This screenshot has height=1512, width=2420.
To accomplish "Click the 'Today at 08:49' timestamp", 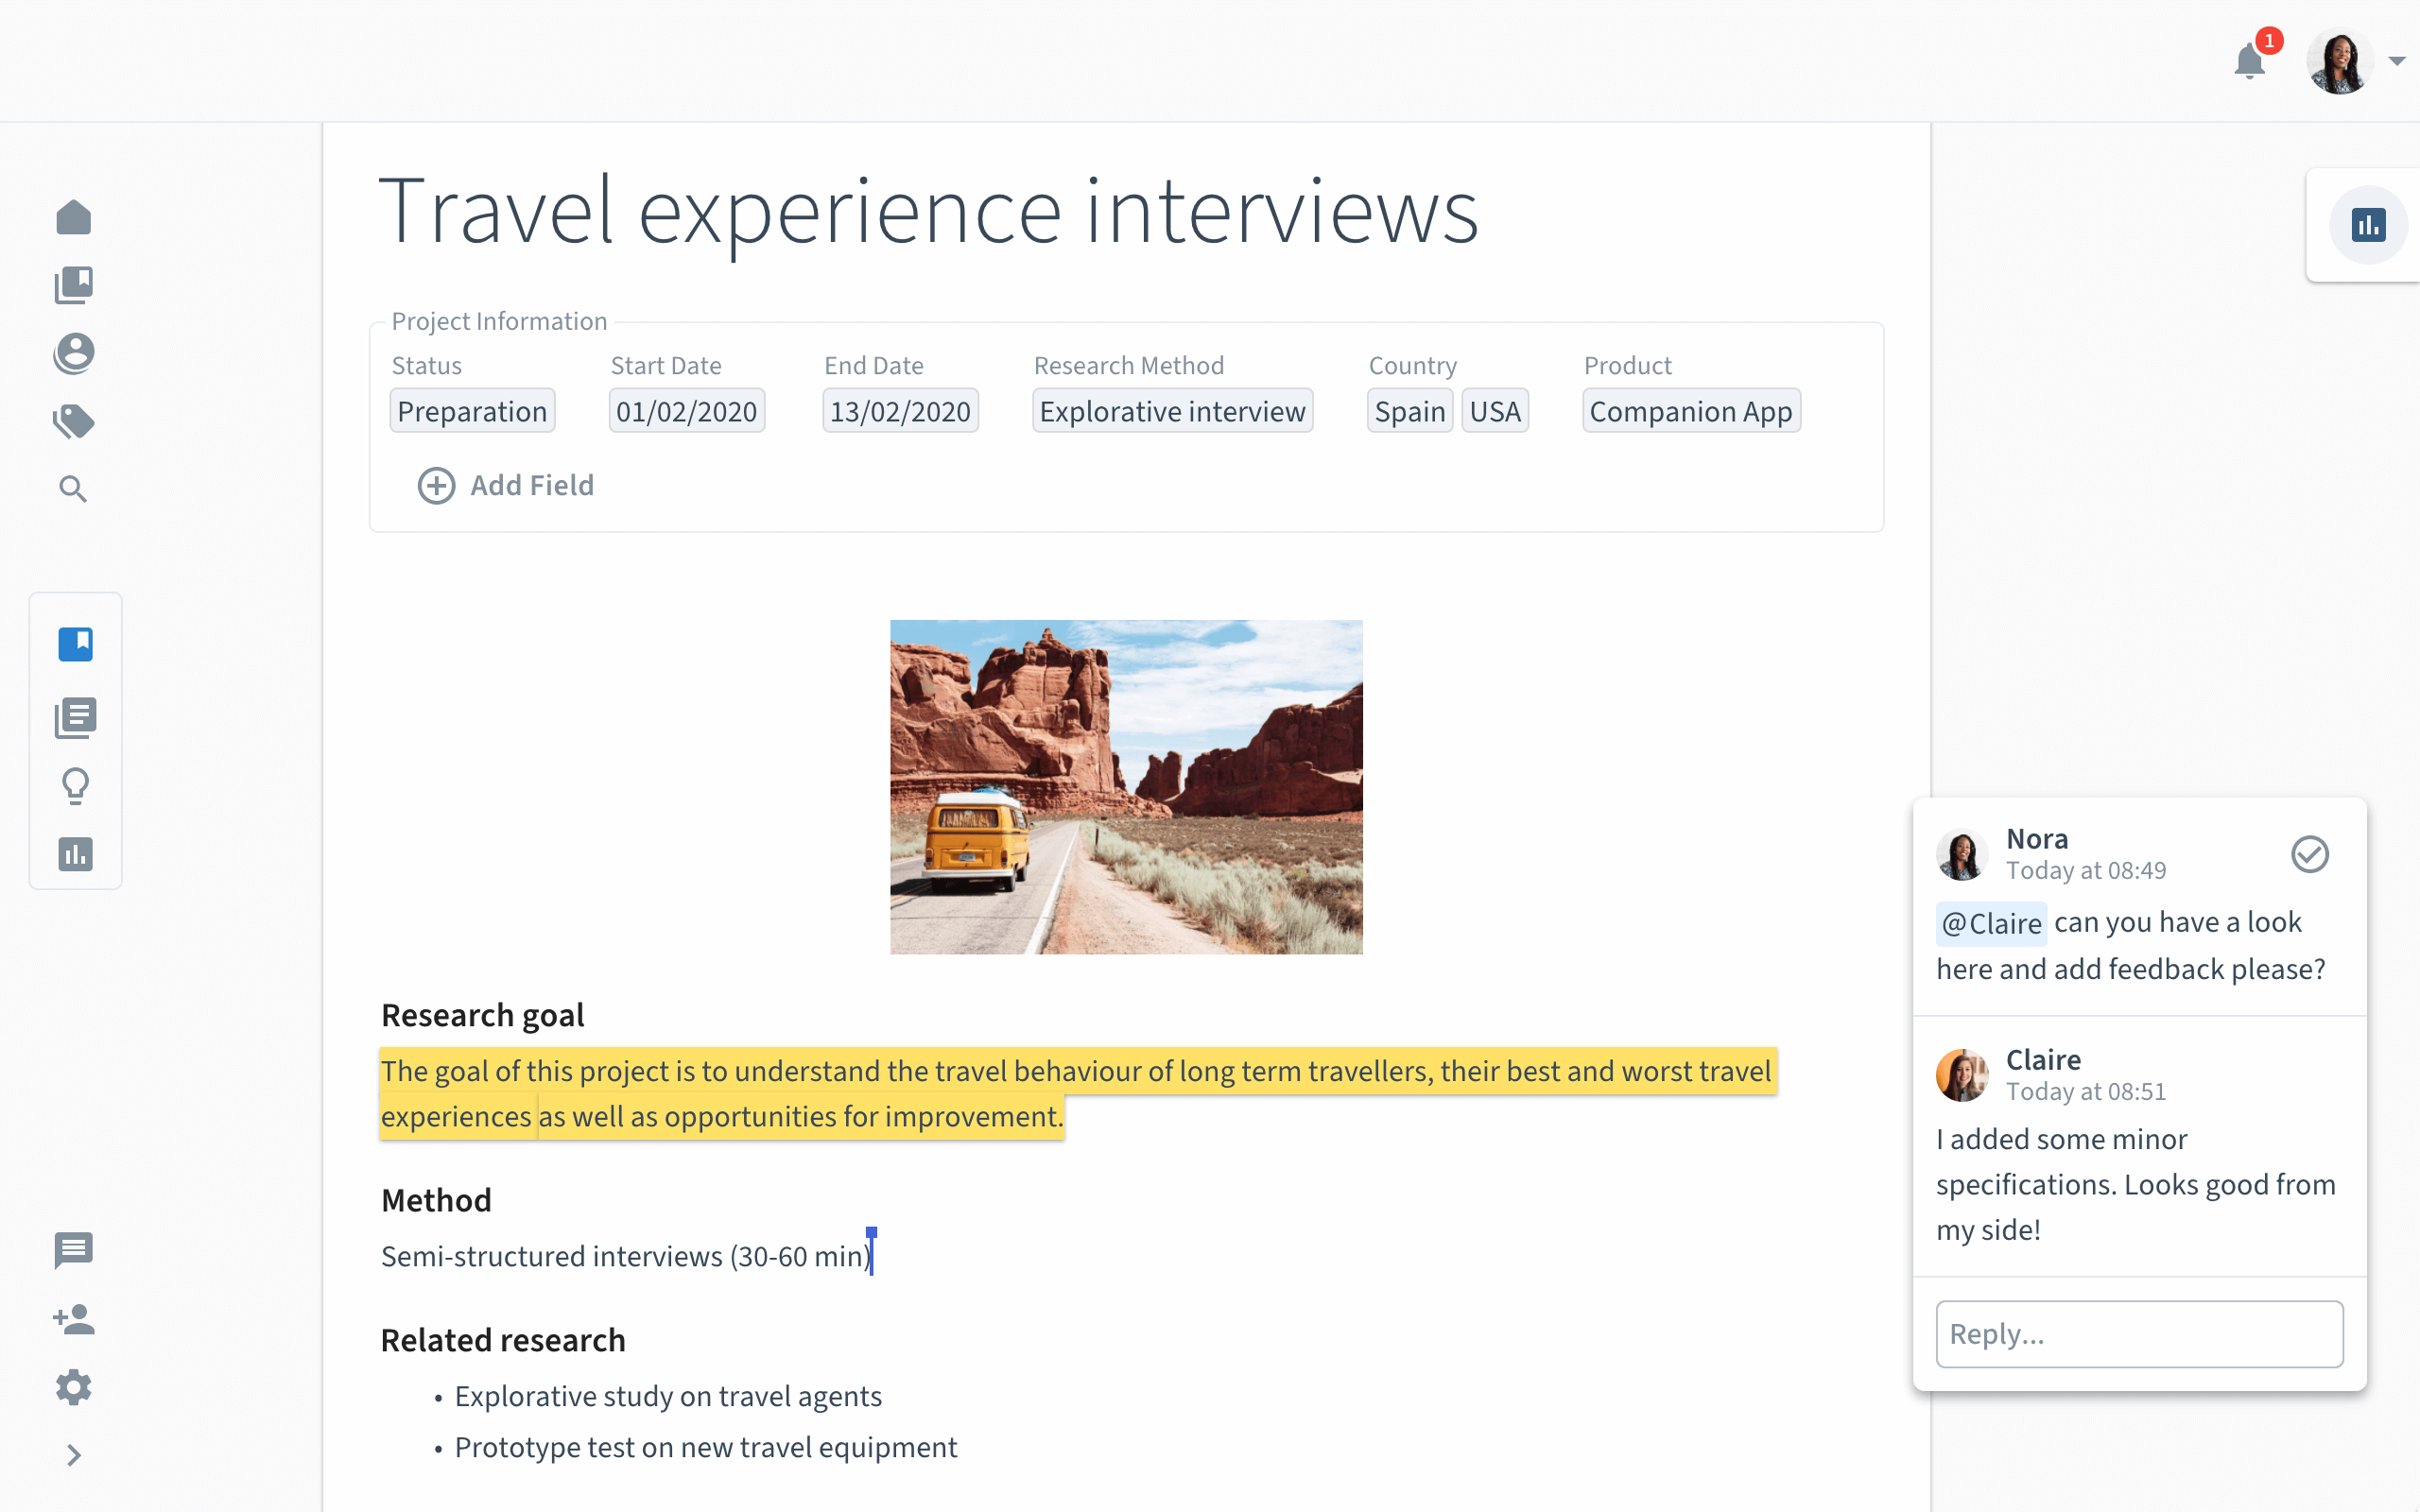I will (x=2086, y=870).
